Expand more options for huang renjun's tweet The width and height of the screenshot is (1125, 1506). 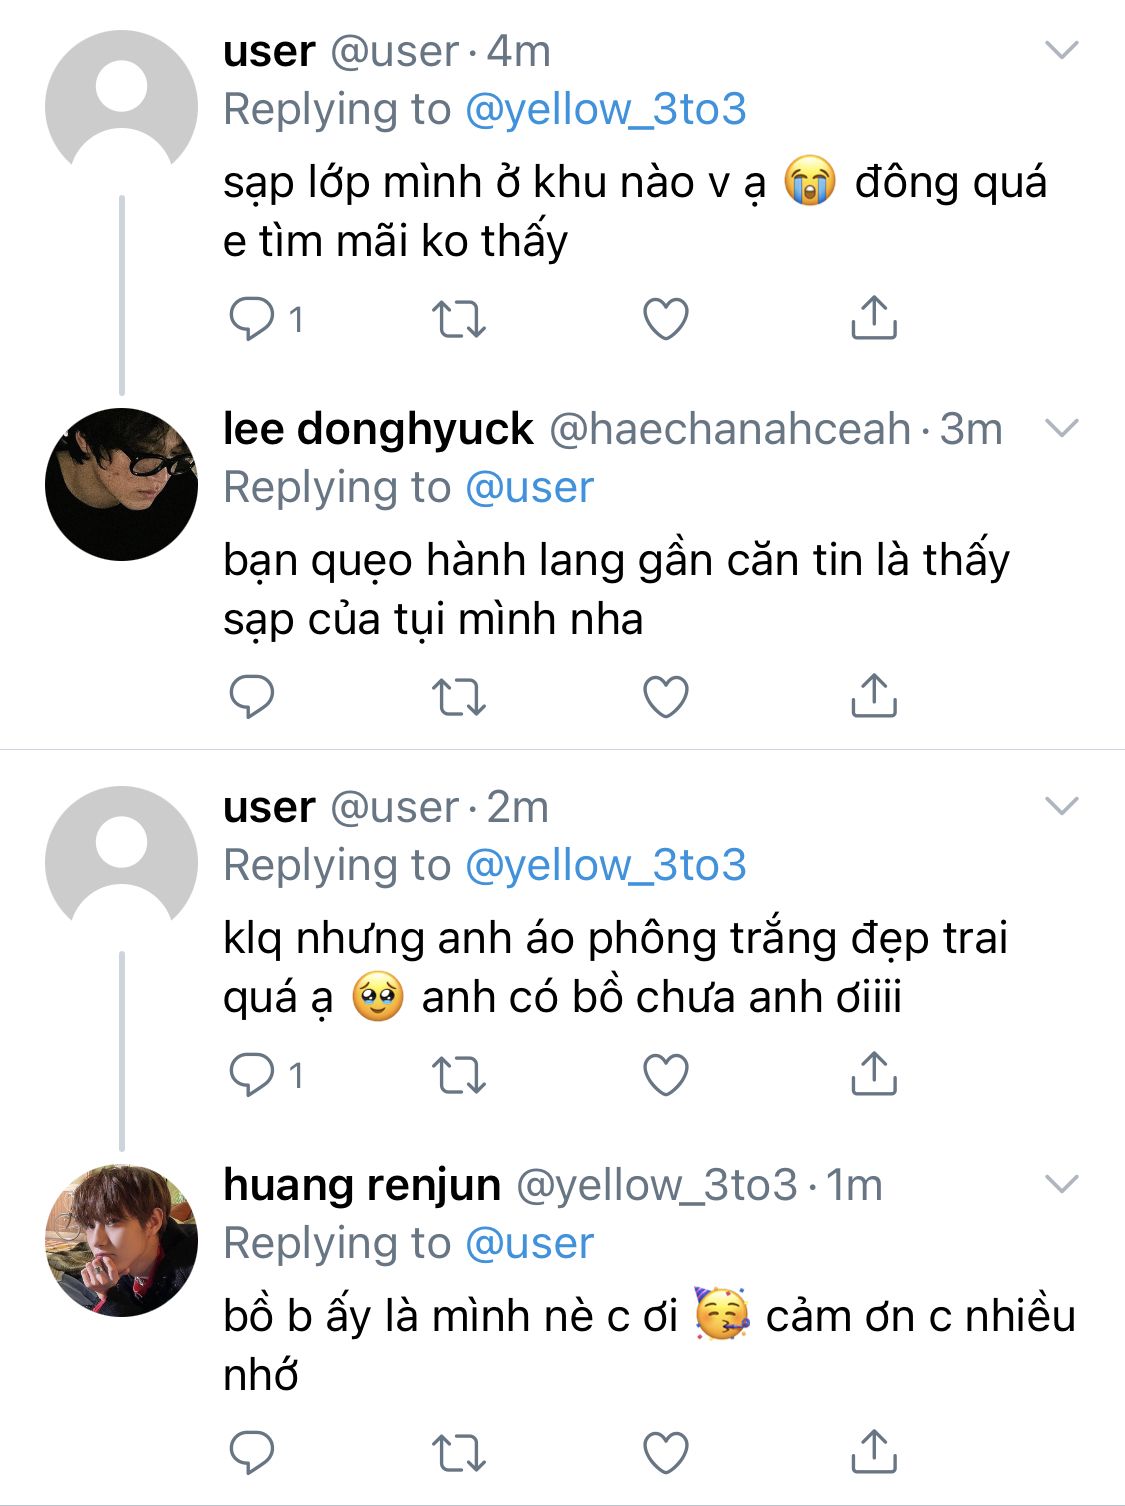tap(1061, 1185)
